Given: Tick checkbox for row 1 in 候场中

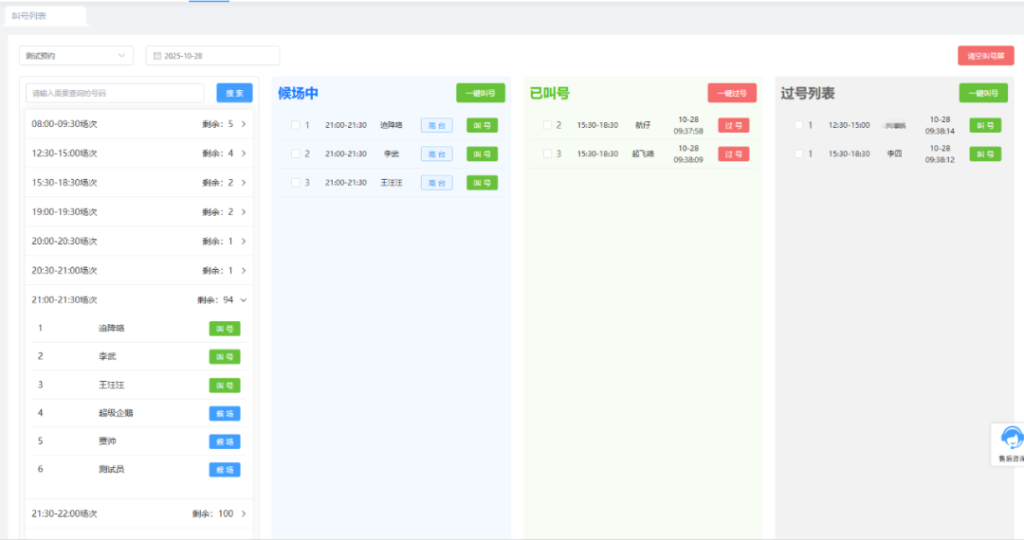Looking at the screenshot, I should click(295, 126).
